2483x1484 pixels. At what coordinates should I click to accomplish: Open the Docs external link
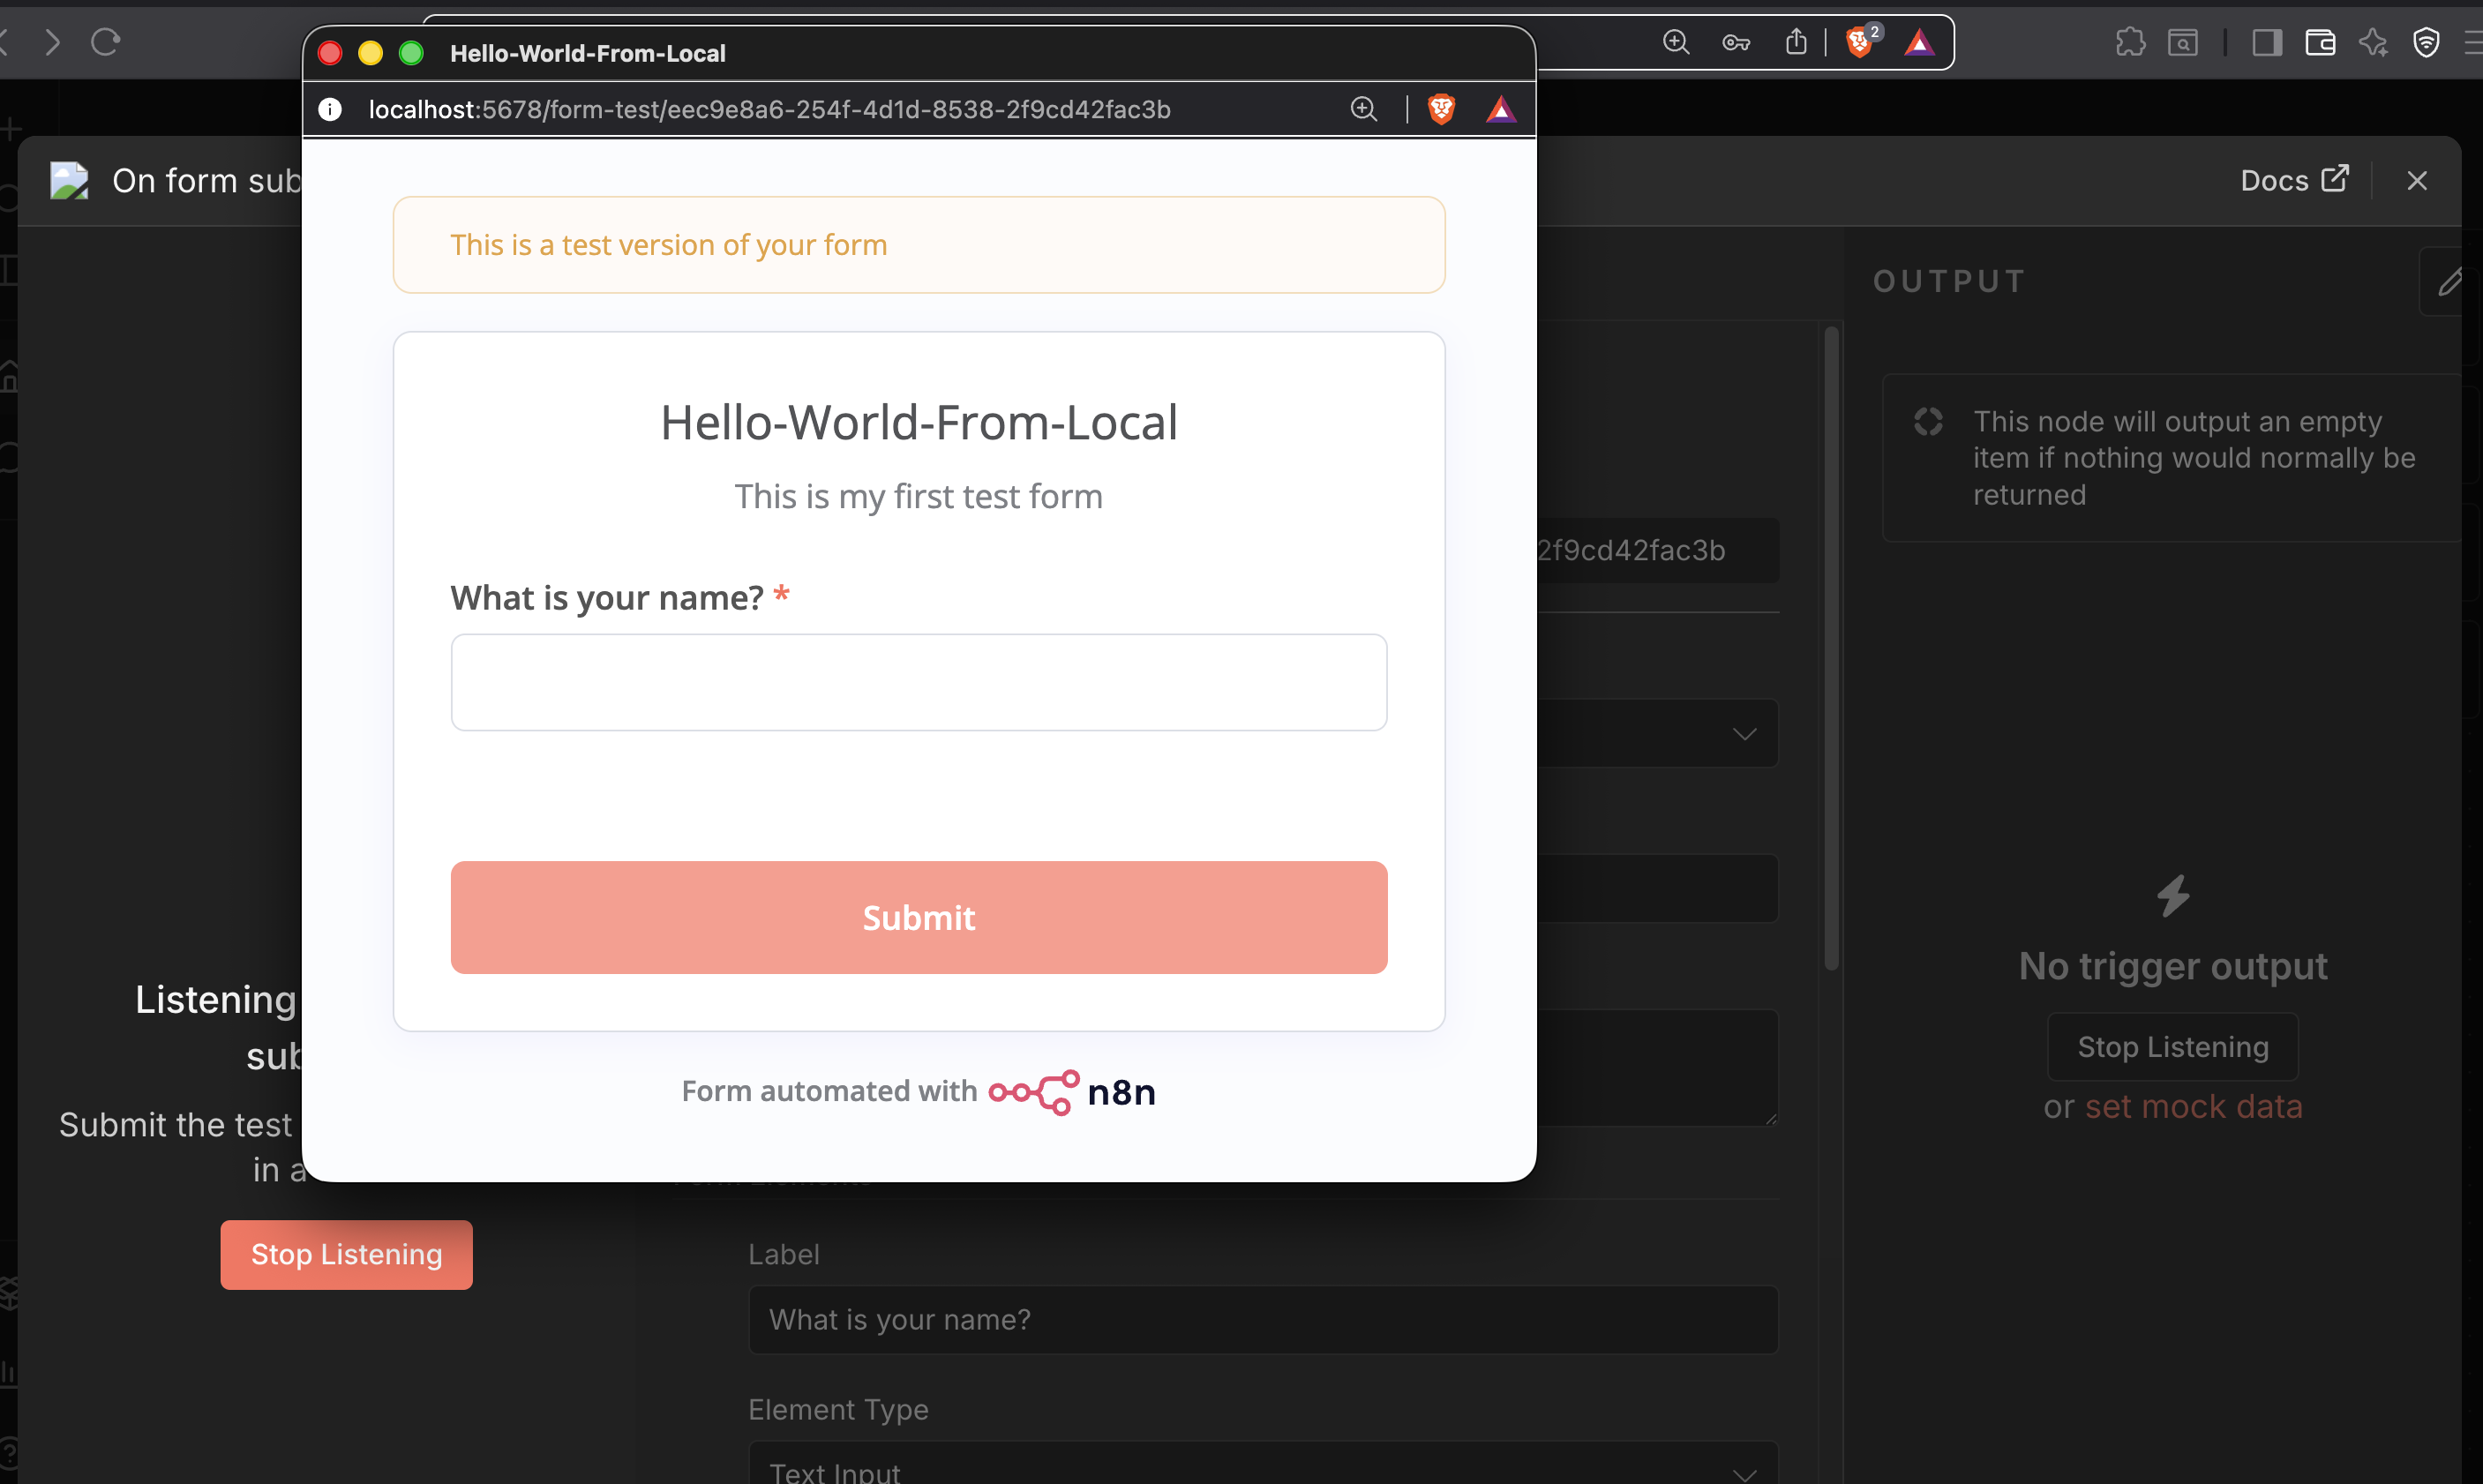[2293, 180]
